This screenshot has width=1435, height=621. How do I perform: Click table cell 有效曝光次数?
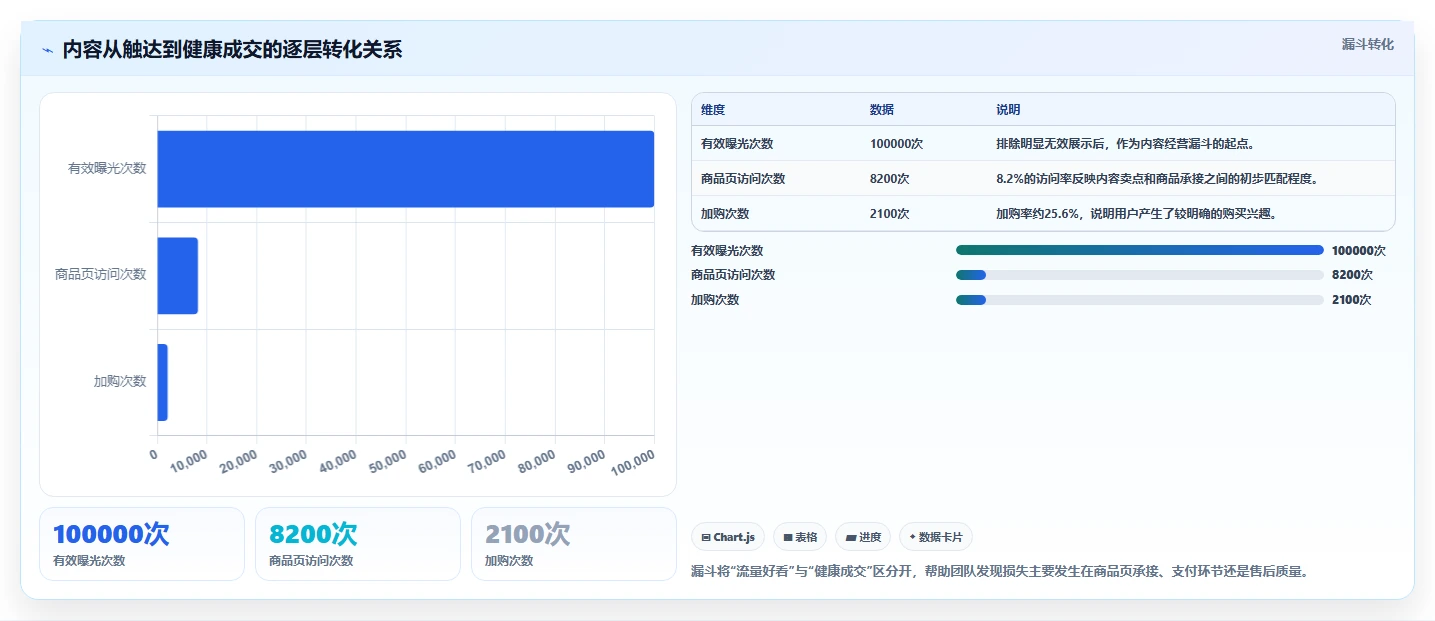click(737, 144)
